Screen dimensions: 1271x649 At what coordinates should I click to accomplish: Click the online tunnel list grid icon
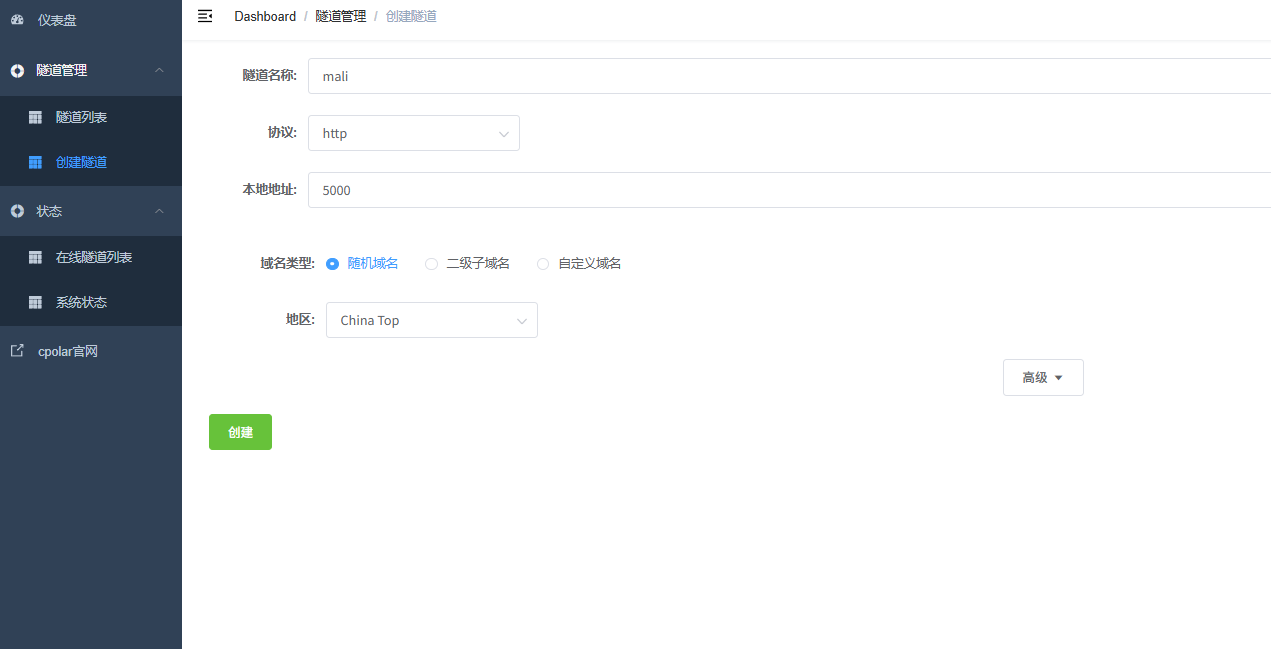click(x=35, y=257)
